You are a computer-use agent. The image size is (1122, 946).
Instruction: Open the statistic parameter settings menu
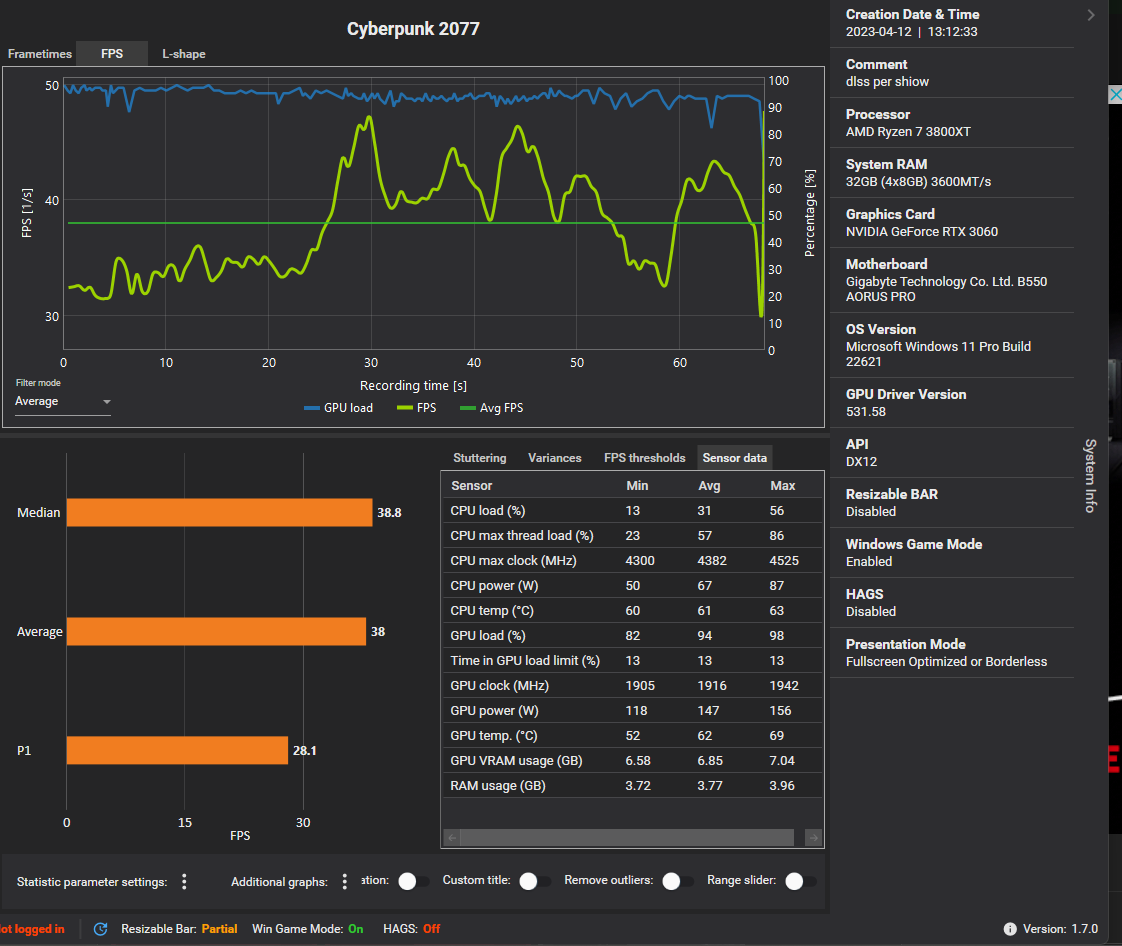(x=184, y=882)
